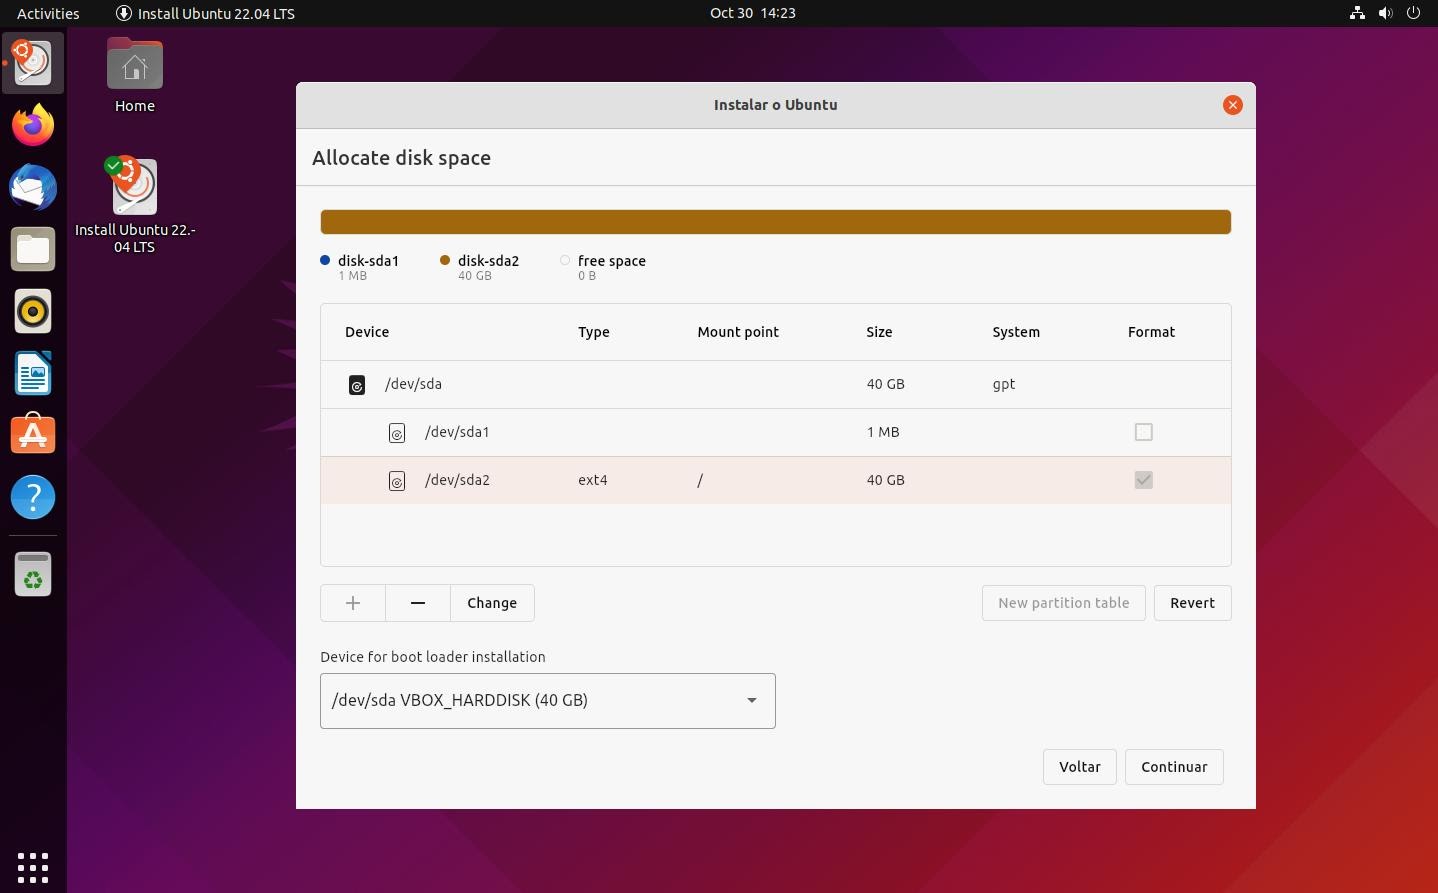Select the /dev/sda2 ext4 partition row
This screenshot has width=1438, height=893.
(x=776, y=480)
